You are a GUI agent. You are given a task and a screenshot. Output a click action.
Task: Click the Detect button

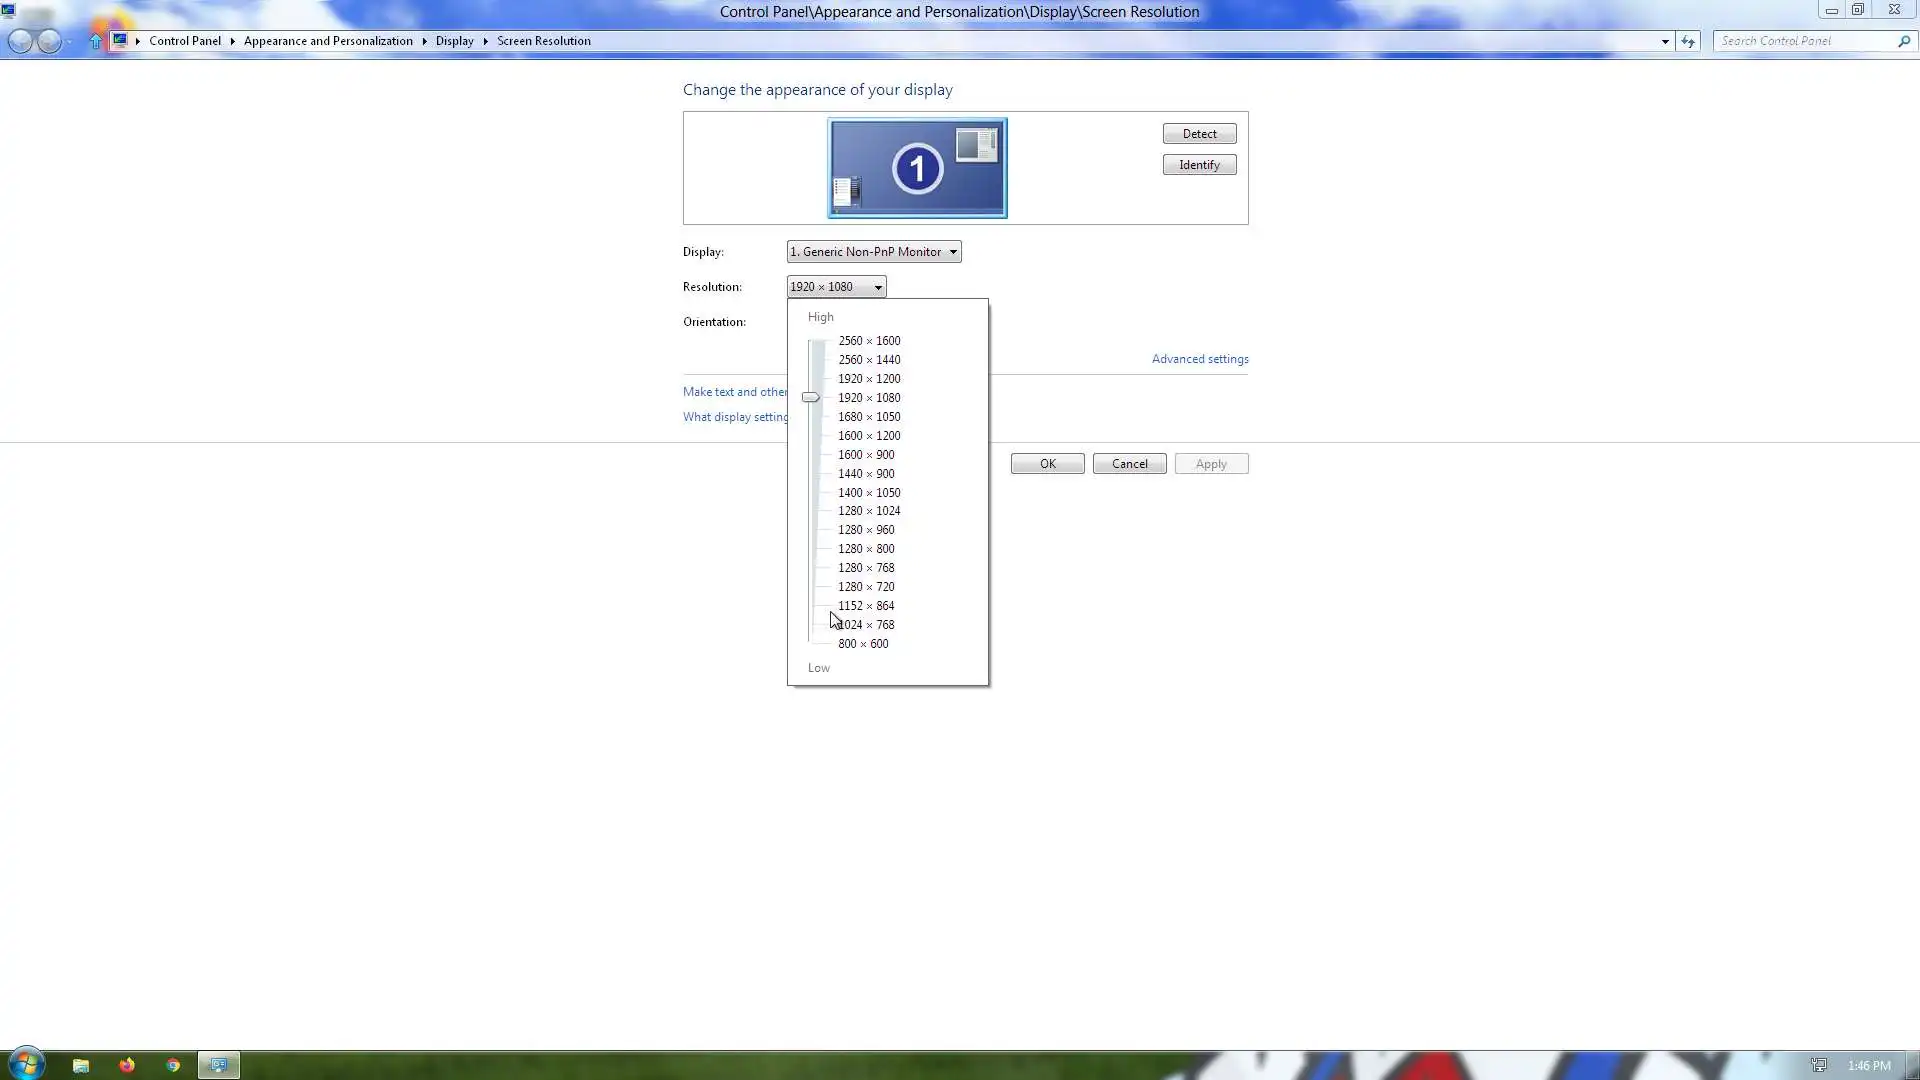tap(1199, 134)
